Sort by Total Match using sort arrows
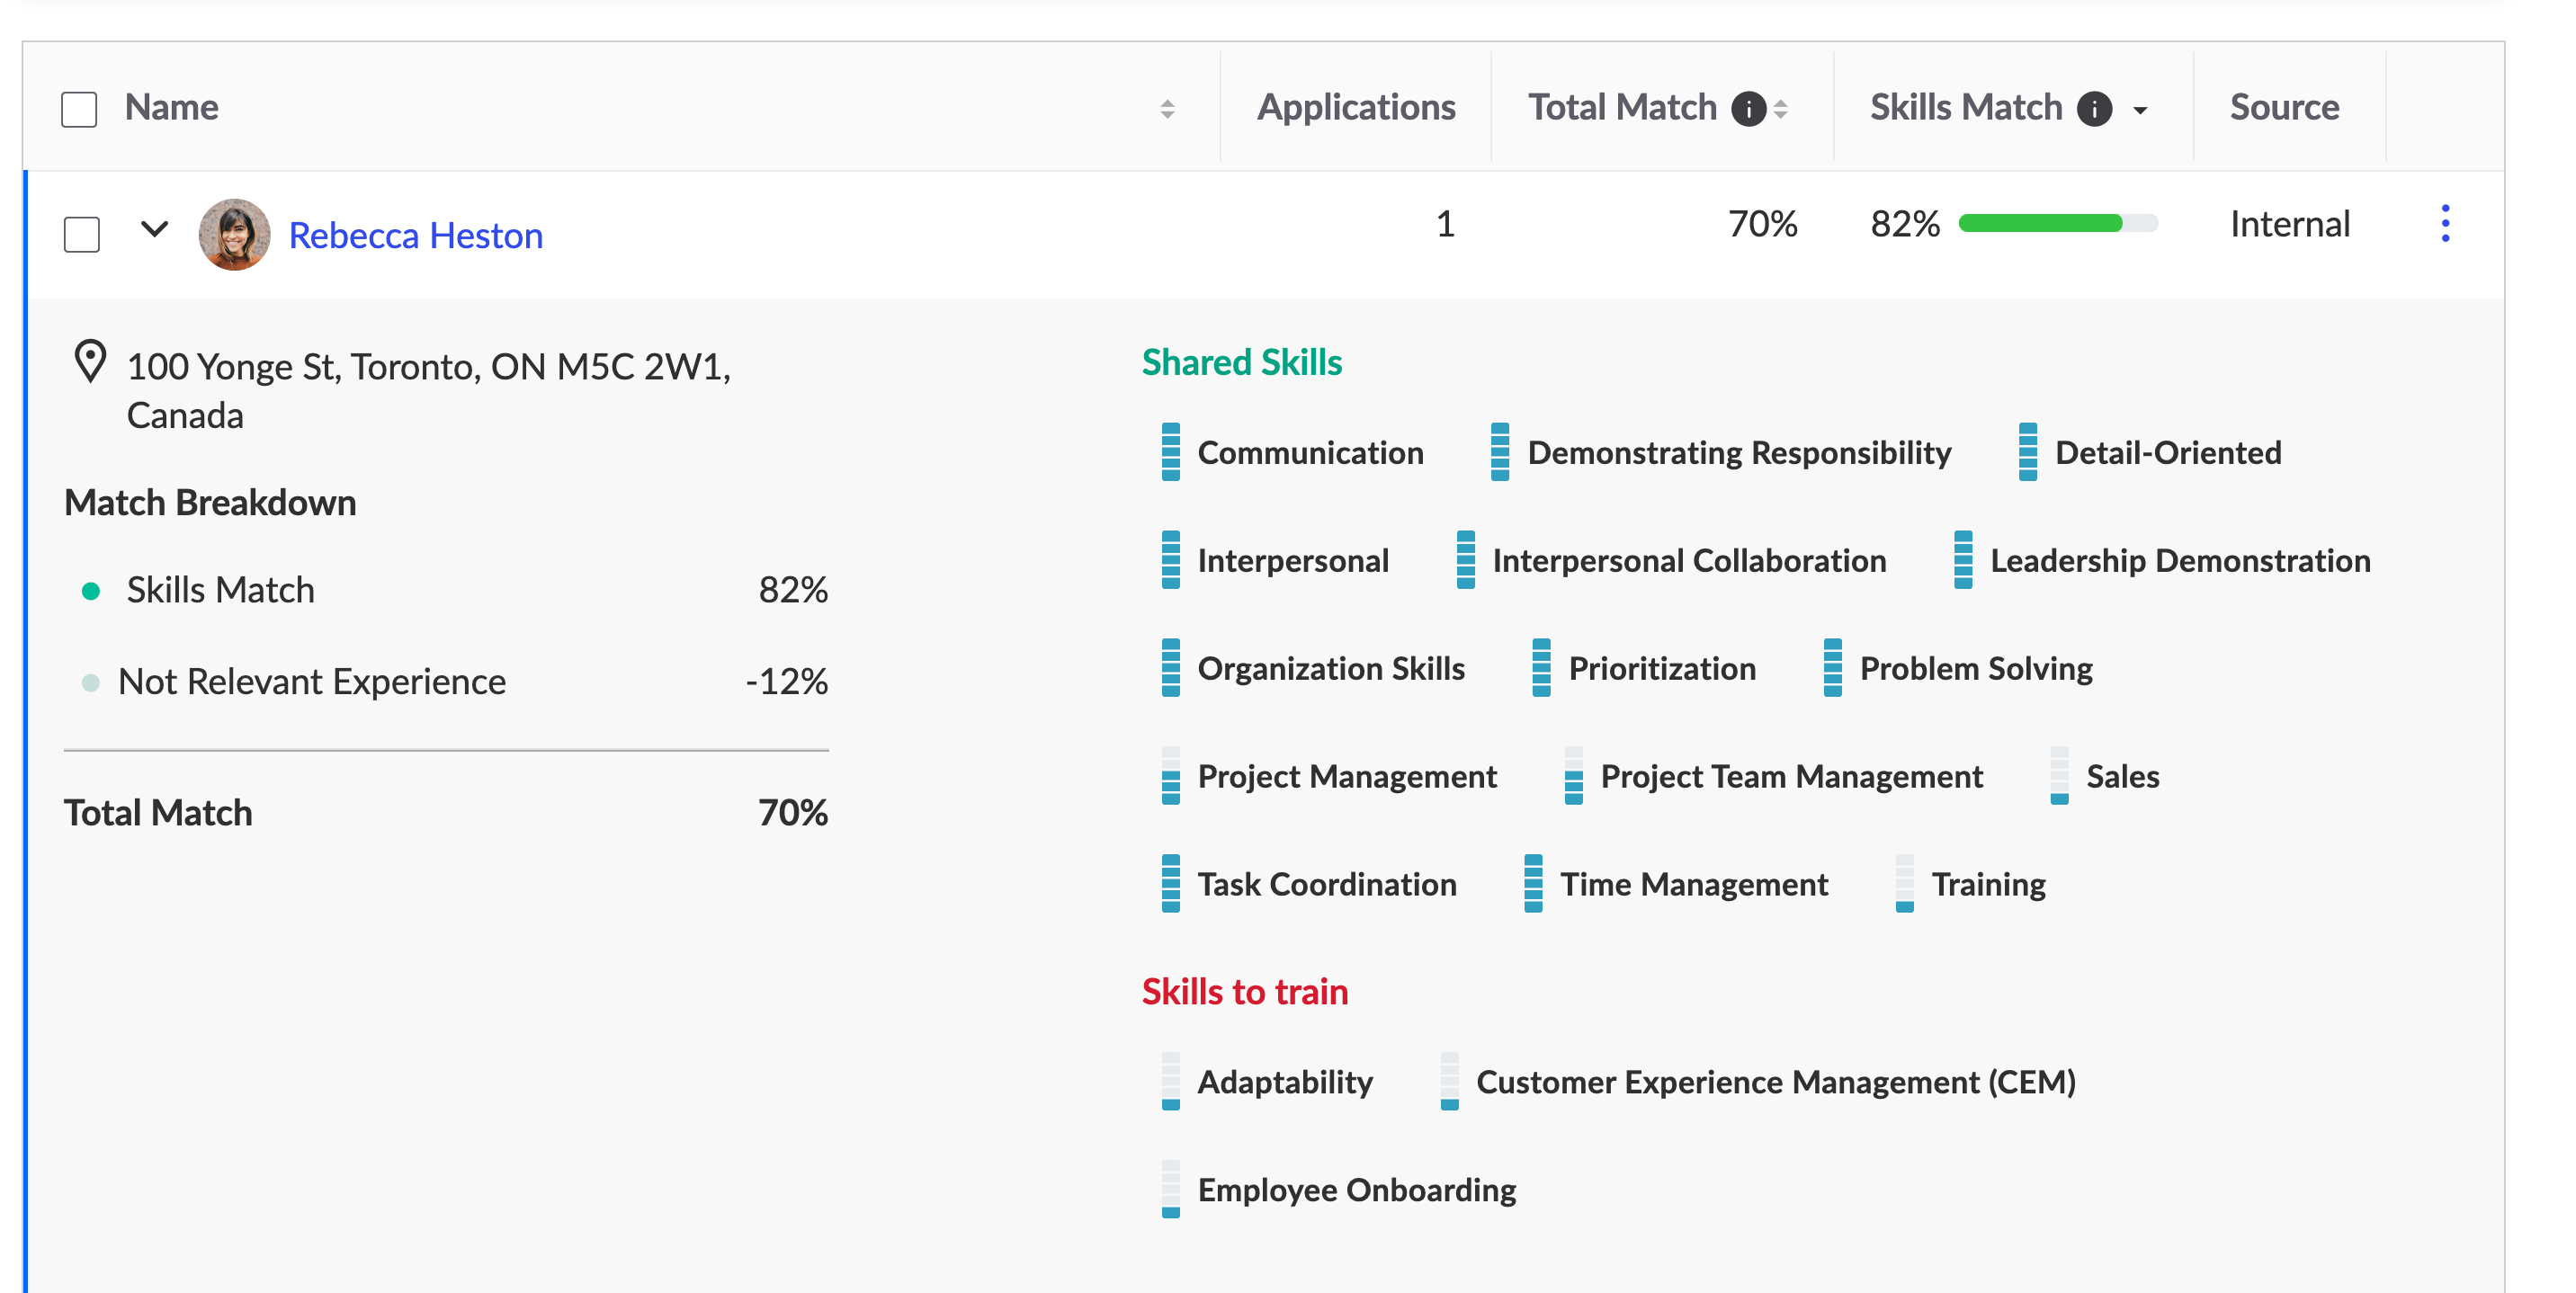Viewport: 2576px width, 1293px height. (1781, 109)
